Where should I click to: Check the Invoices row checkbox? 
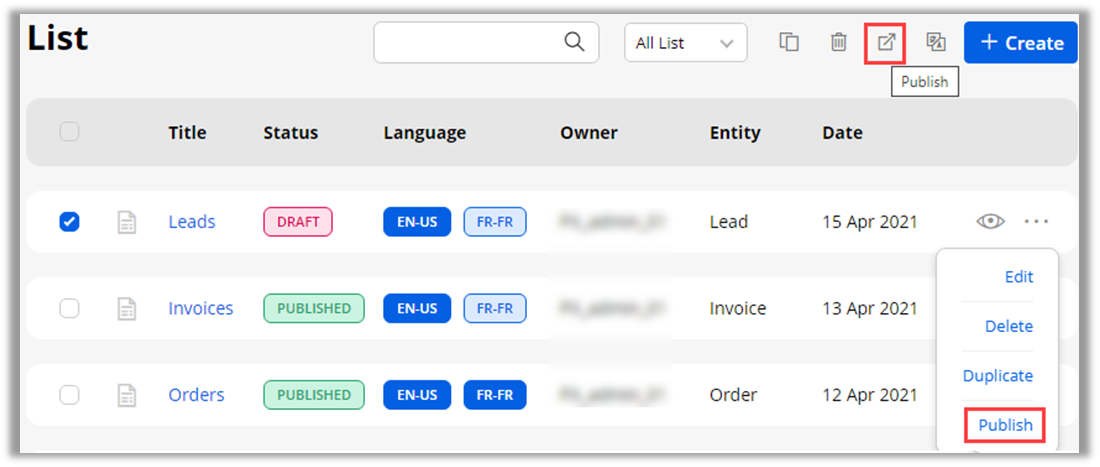[69, 308]
